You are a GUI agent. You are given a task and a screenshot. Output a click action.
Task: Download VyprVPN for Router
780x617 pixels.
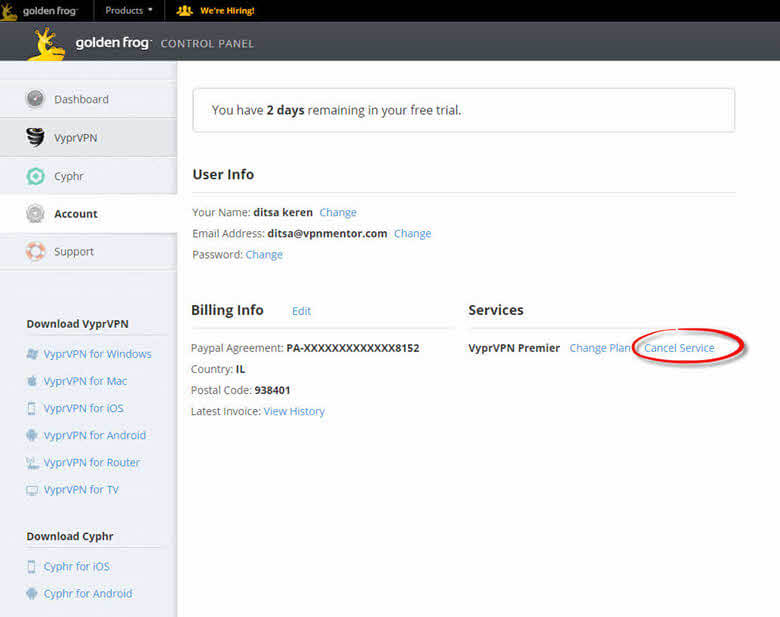[92, 463]
